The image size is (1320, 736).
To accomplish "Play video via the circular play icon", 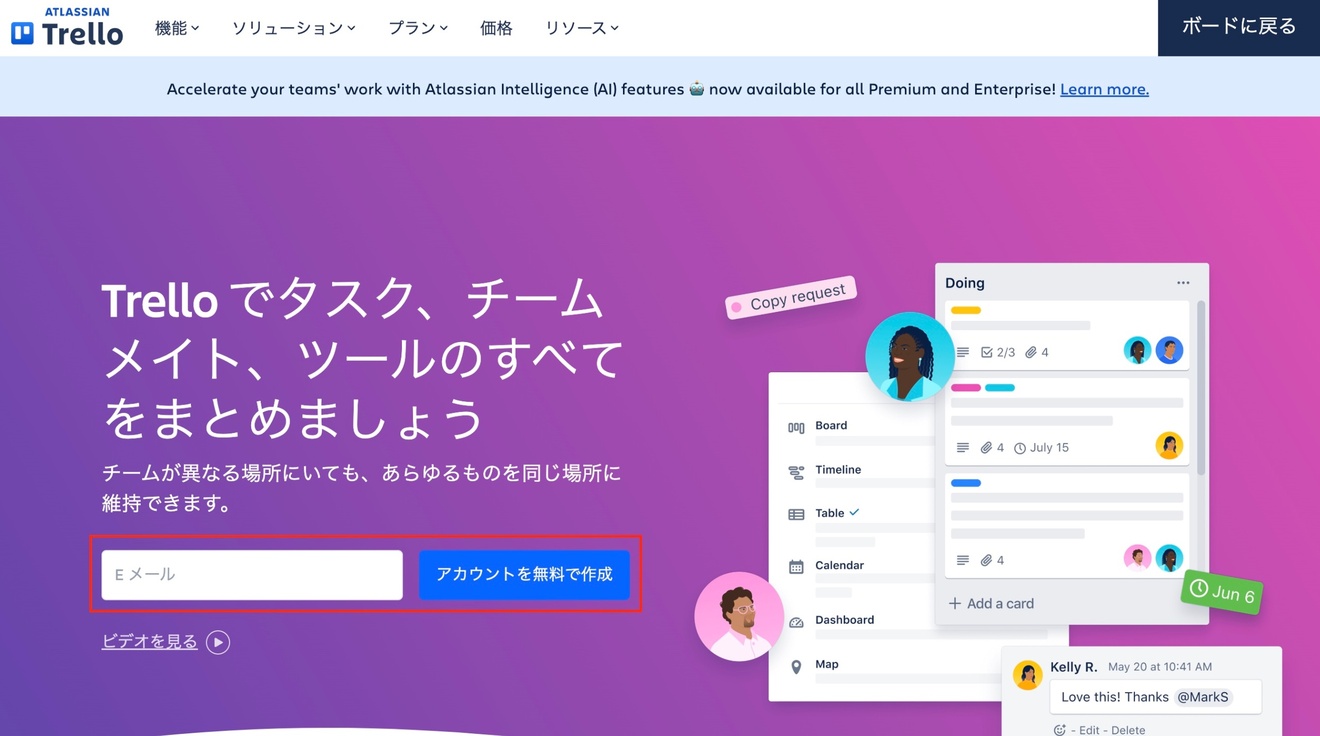I will click(x=218, y=642).
